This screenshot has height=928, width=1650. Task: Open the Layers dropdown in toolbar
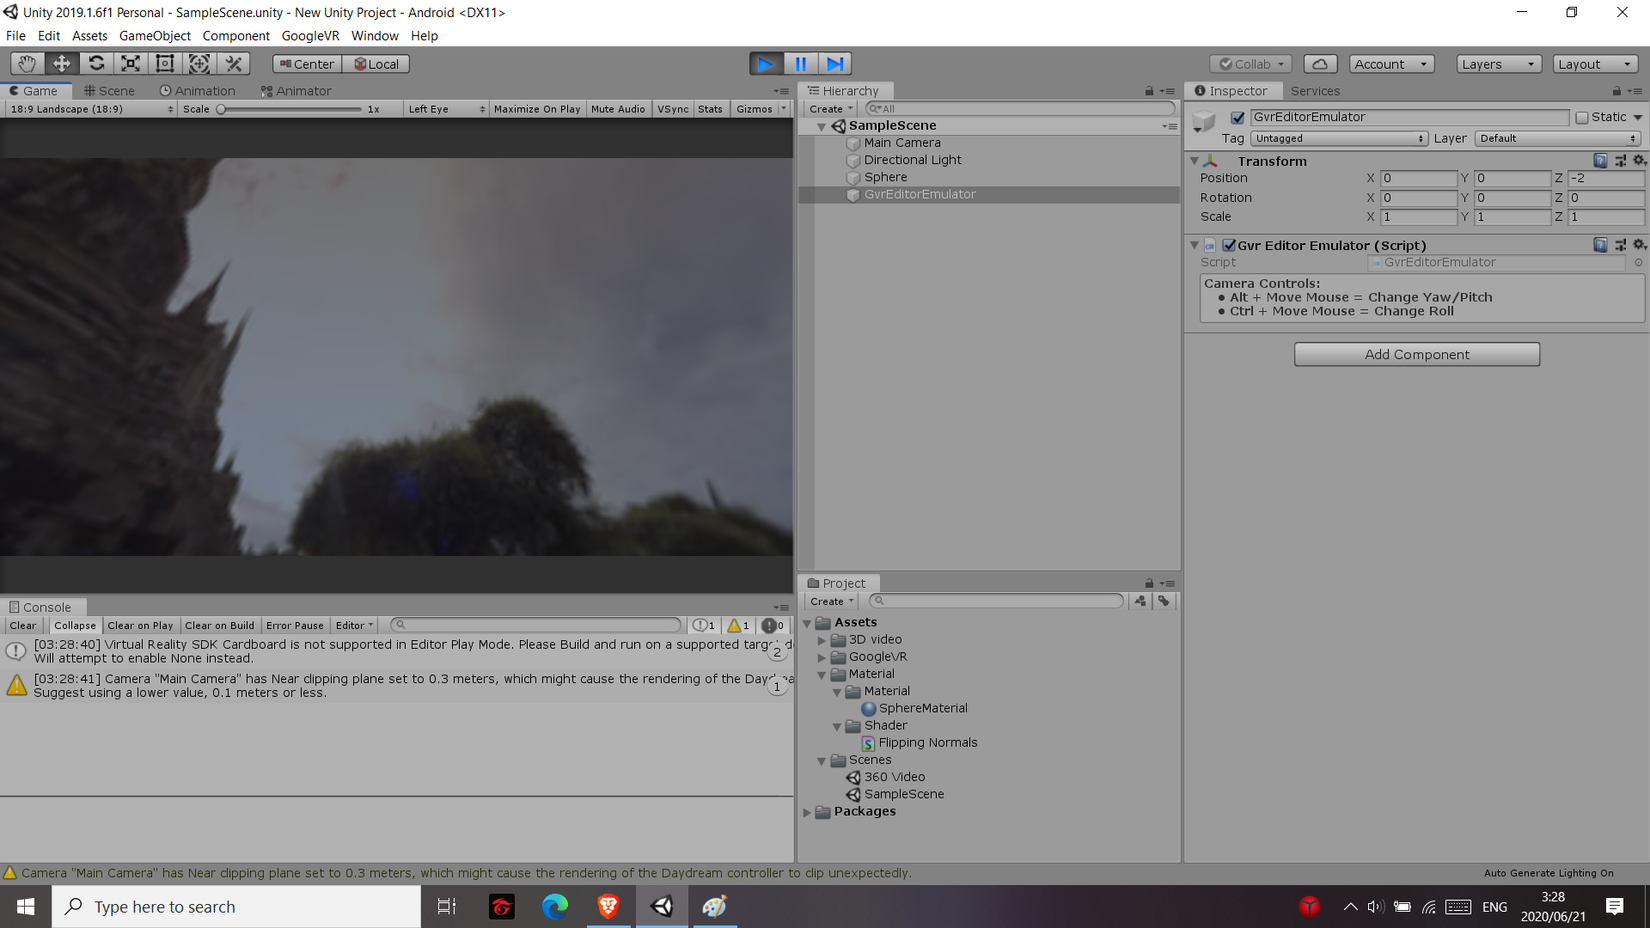coord(1498,64)
